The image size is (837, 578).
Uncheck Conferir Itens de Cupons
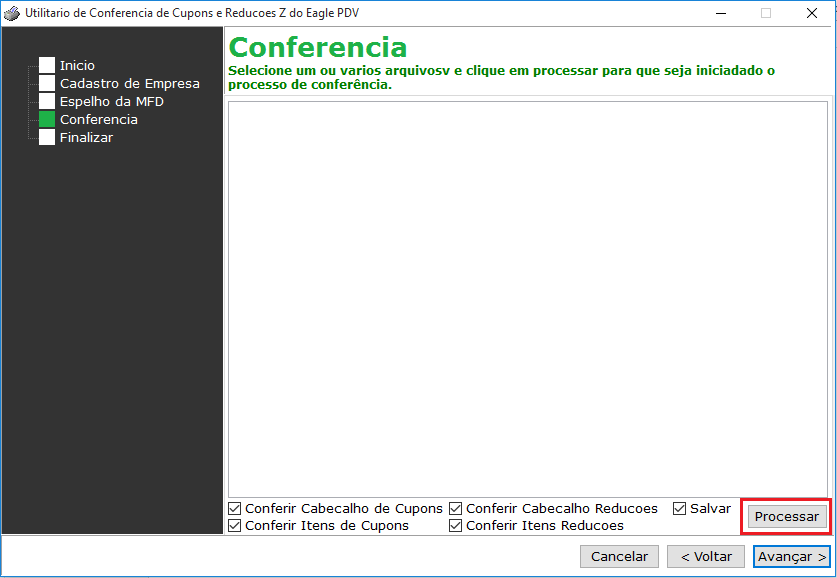pyautogui.click(x=234, y=525)
